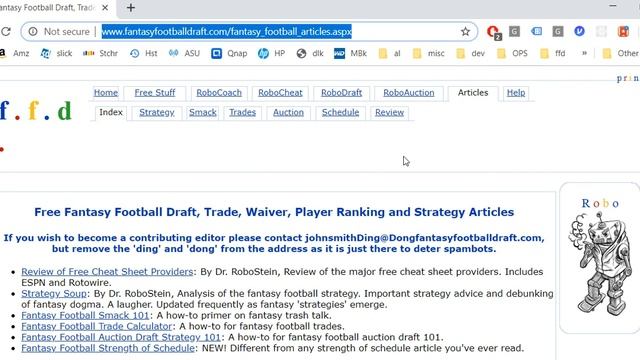Open the Review sub-tab
This screenshot has width=640, height=360.
point(389,112)
